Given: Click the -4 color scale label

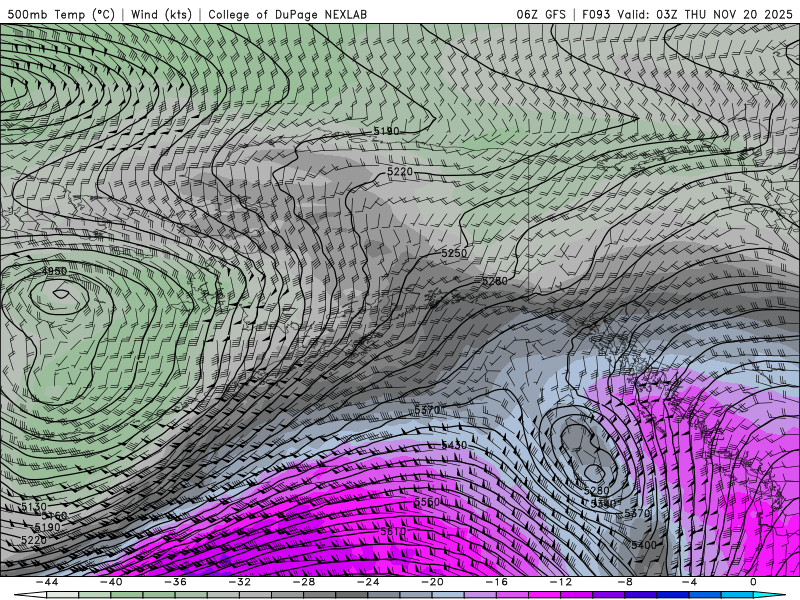Looking at the screenshot, I should click(x=690, y=582).
